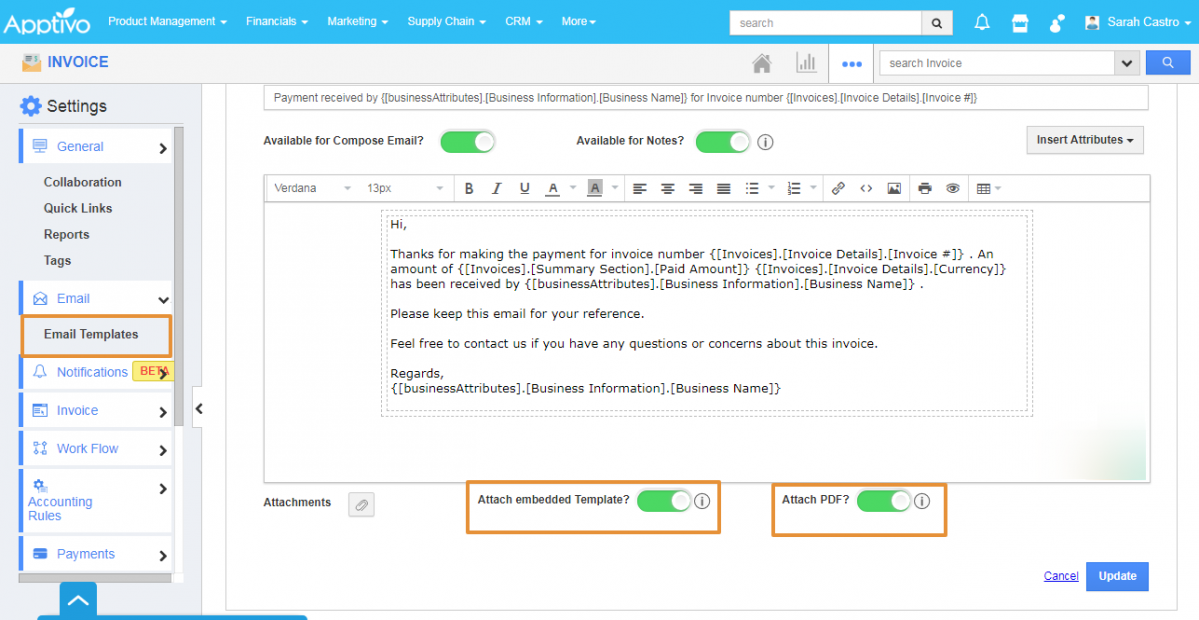Disable the Attach PDF toggle
Viewport: 1199px width, 620px height.
point(884,500)
